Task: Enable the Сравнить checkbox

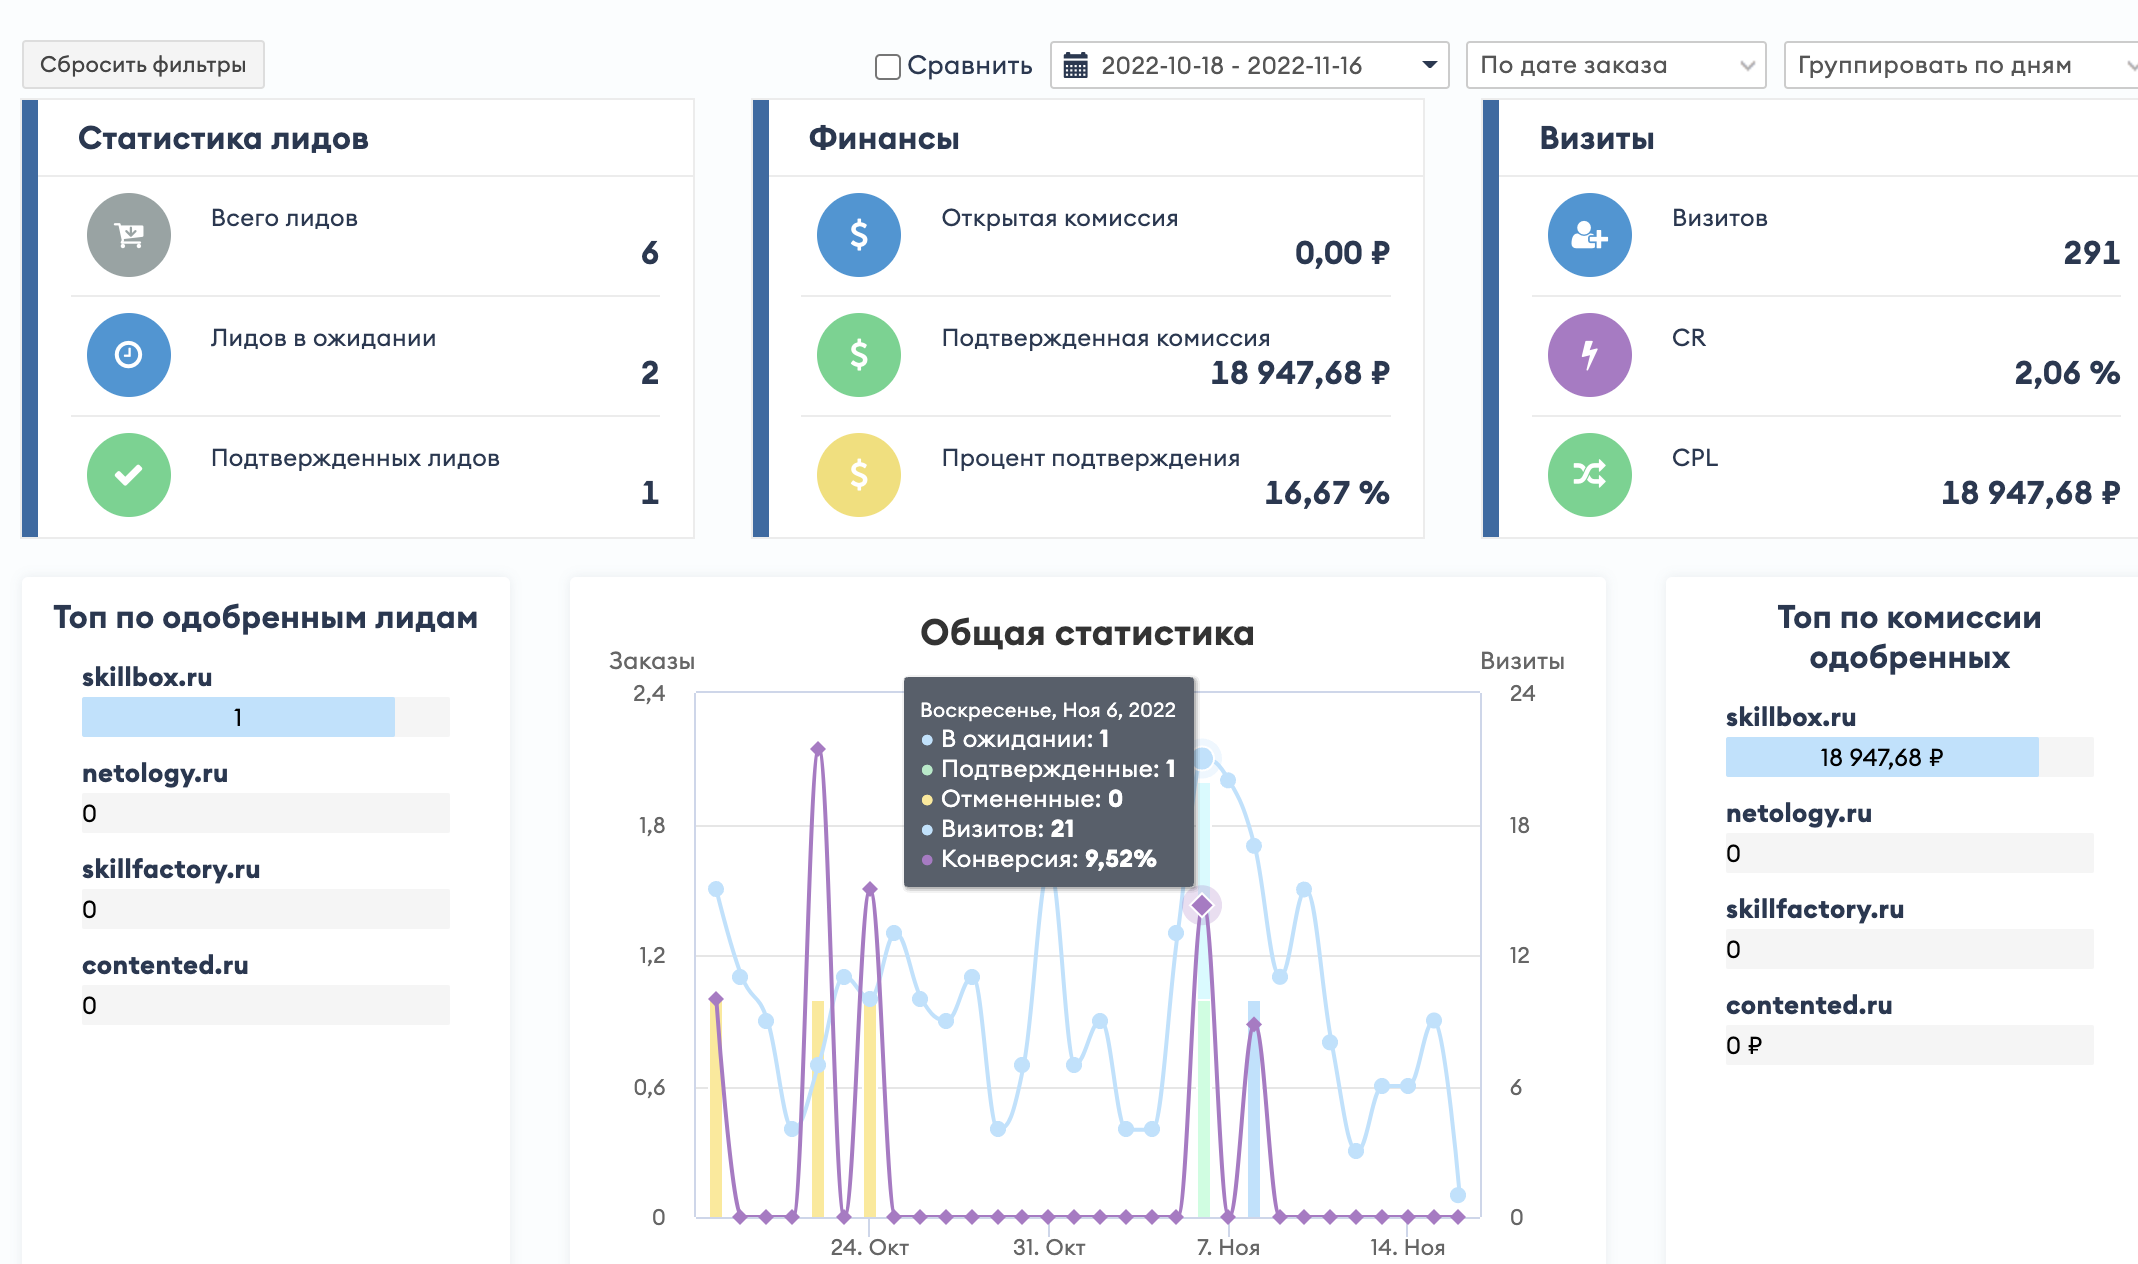Action: [887, 67]
